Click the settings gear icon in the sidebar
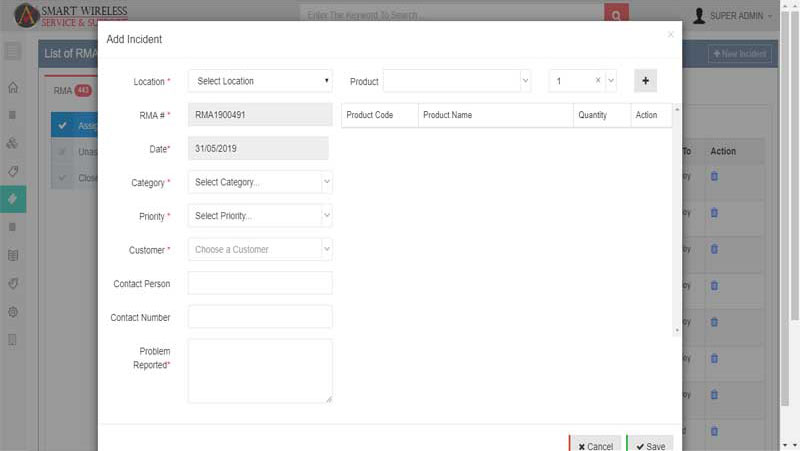 pyautogui.click(x=13, y=312)
